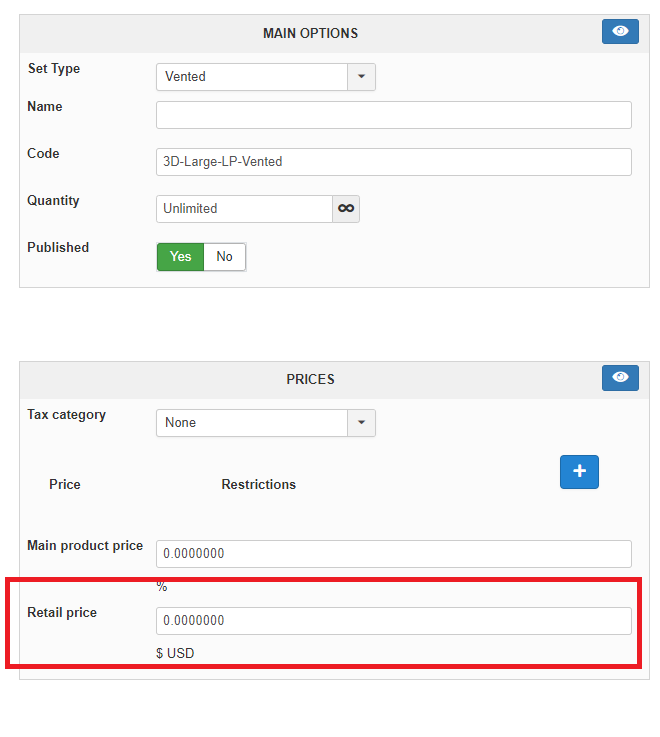Click the Restrictions column heading

tap(258, 484)
